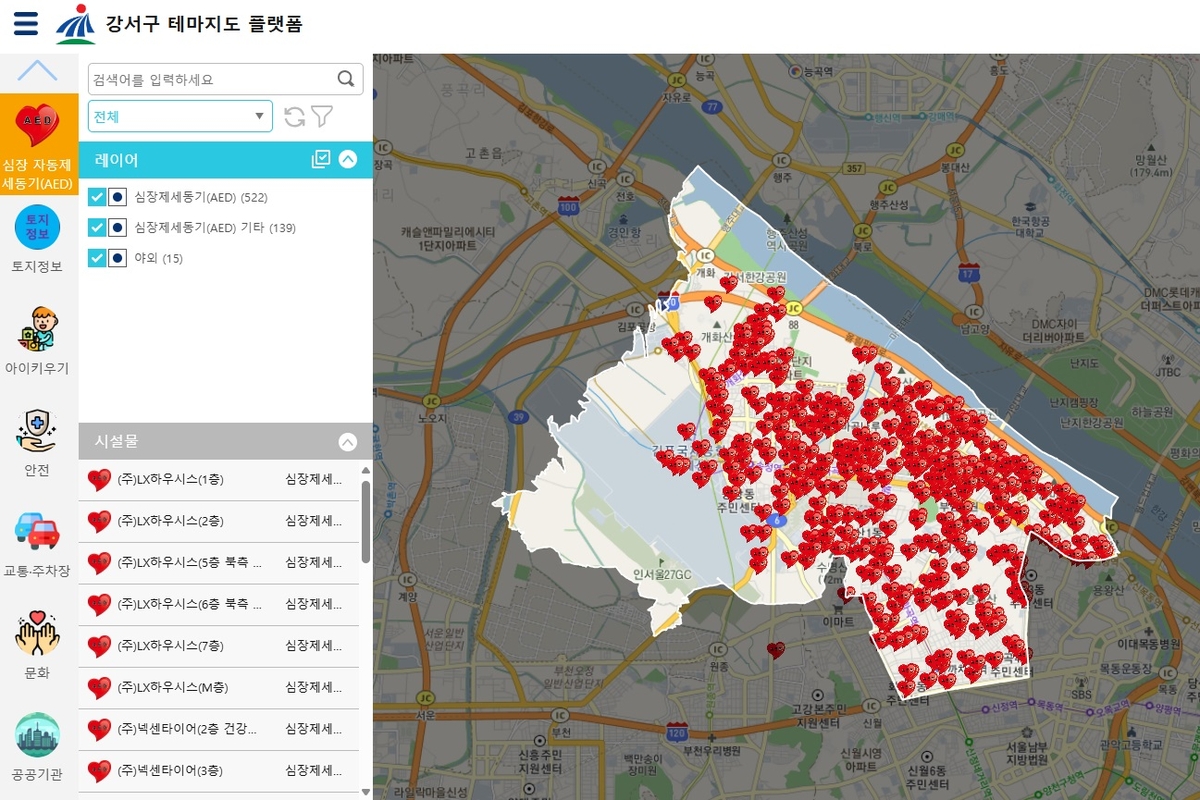Disable the 야외 layer checkbox
The image size is (1200, 800).
(x=97, y=258)
